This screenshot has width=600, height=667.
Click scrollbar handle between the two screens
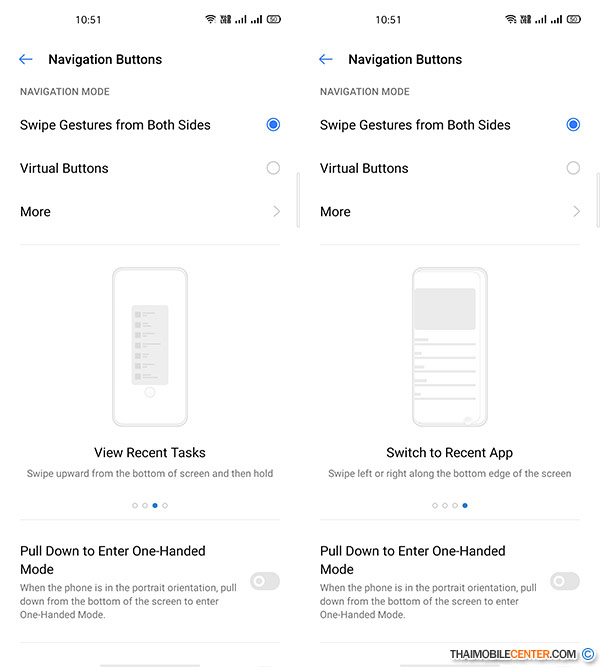(298, 200)
